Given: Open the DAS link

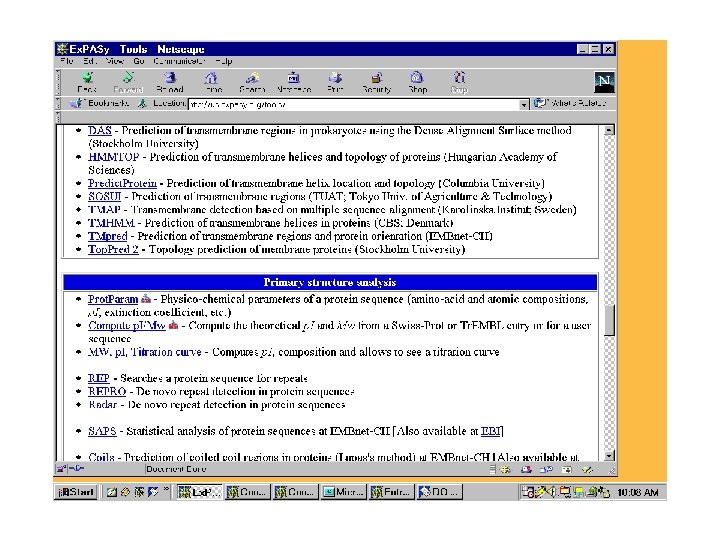Looking at the screenshot, I should tap(100, 130).
